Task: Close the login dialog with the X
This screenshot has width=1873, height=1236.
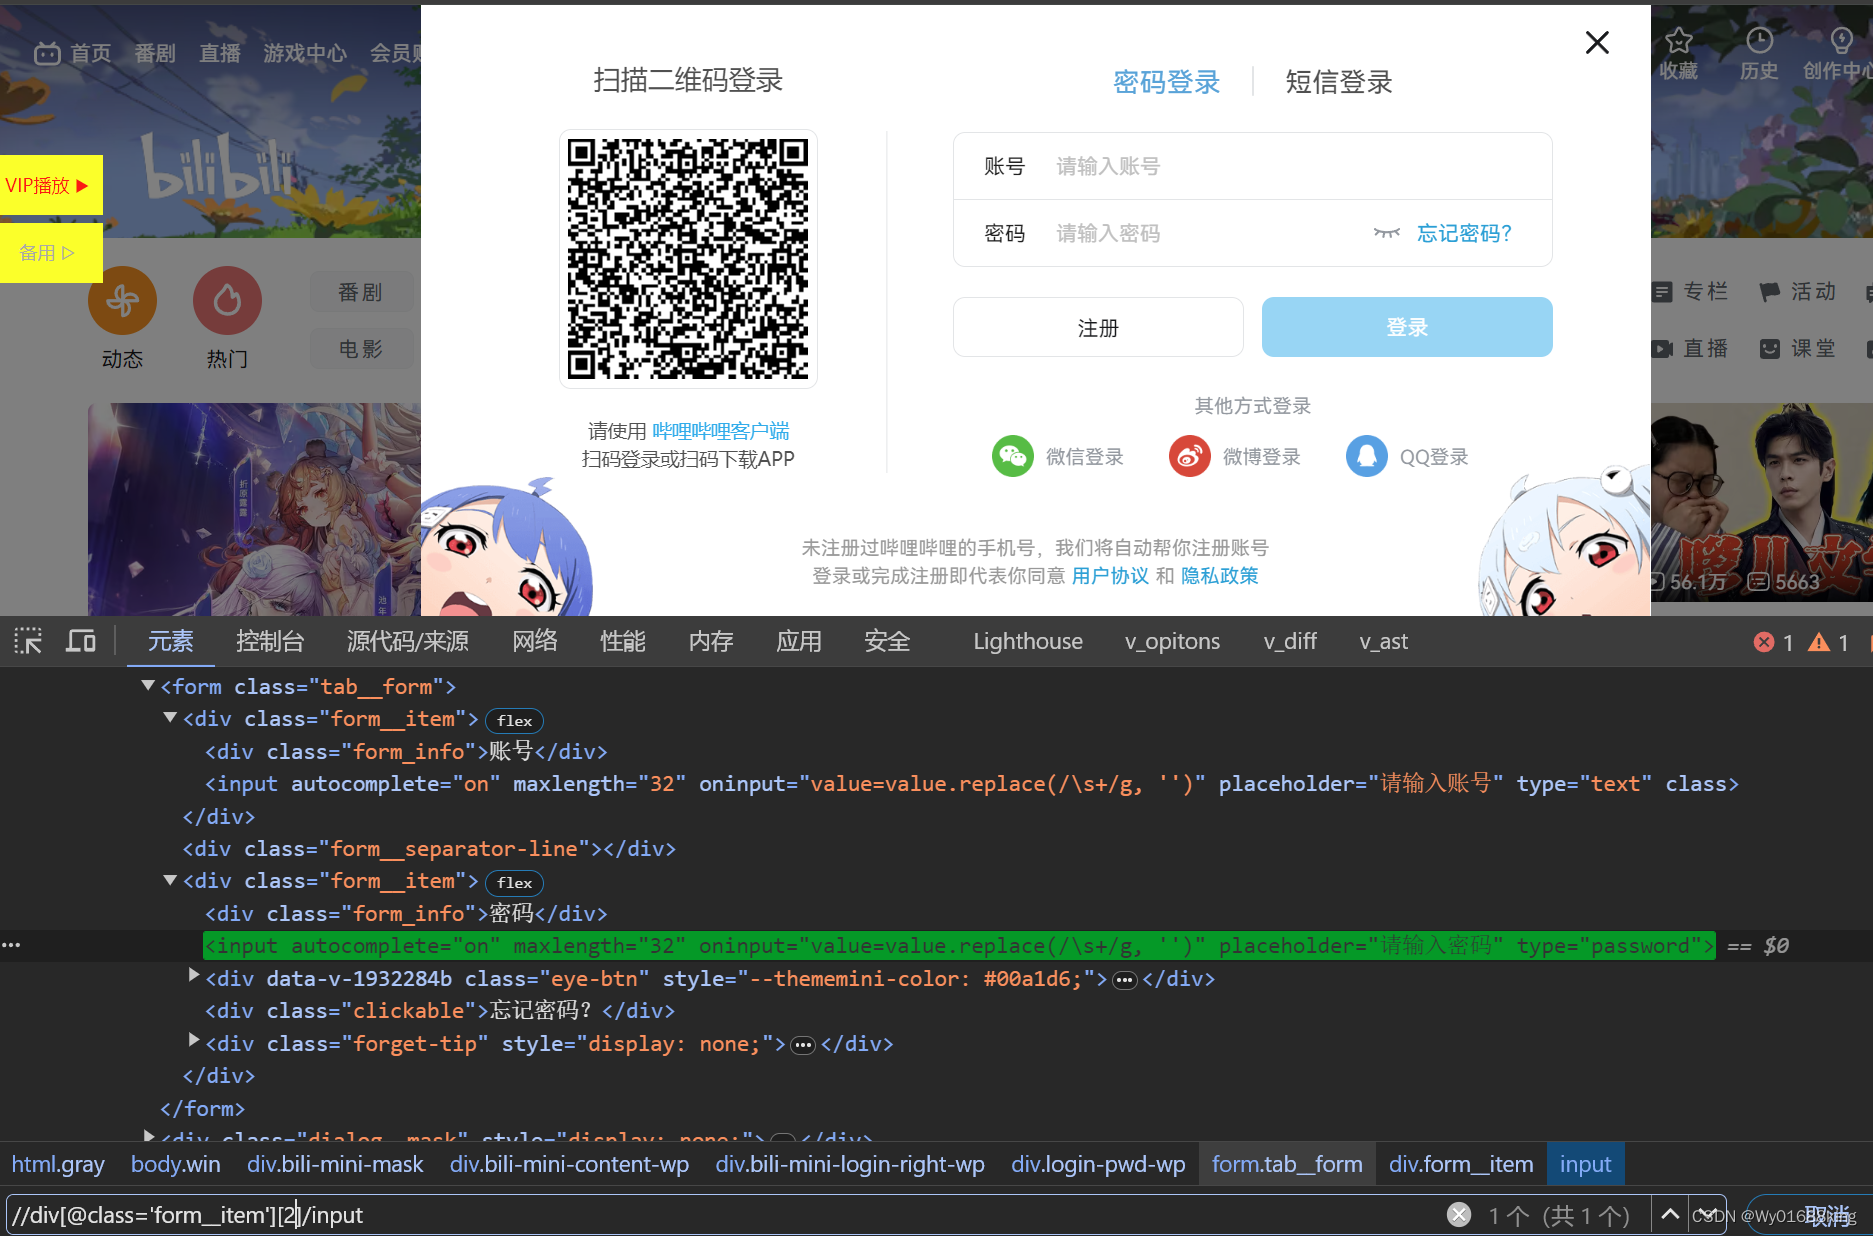Action: 1597,42
